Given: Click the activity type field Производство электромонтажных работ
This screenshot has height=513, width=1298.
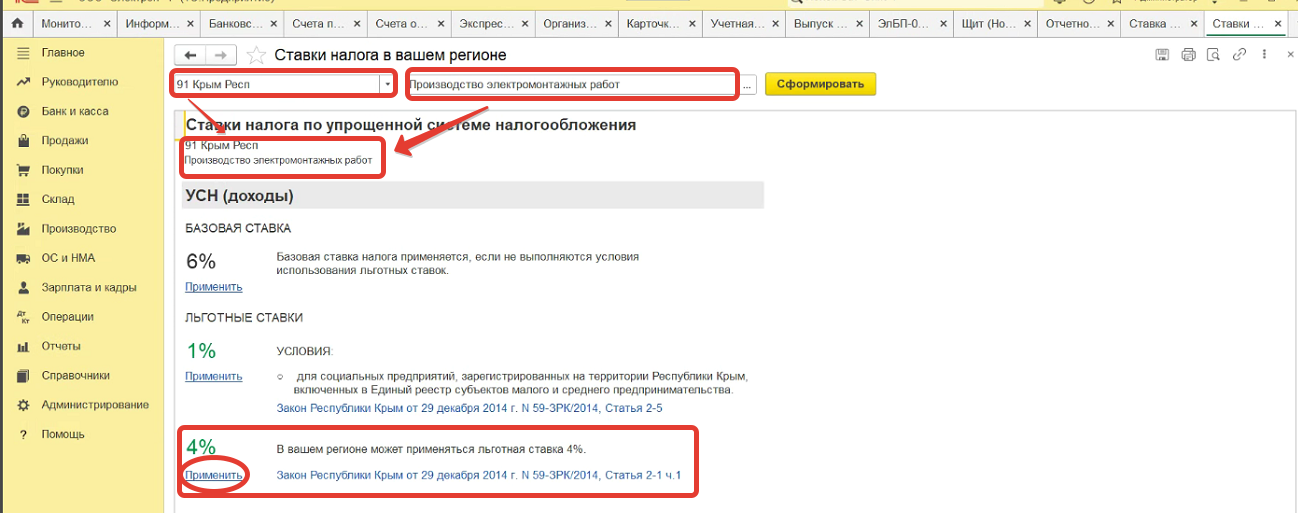Looking at the screenshot, I should click(572, 85).
